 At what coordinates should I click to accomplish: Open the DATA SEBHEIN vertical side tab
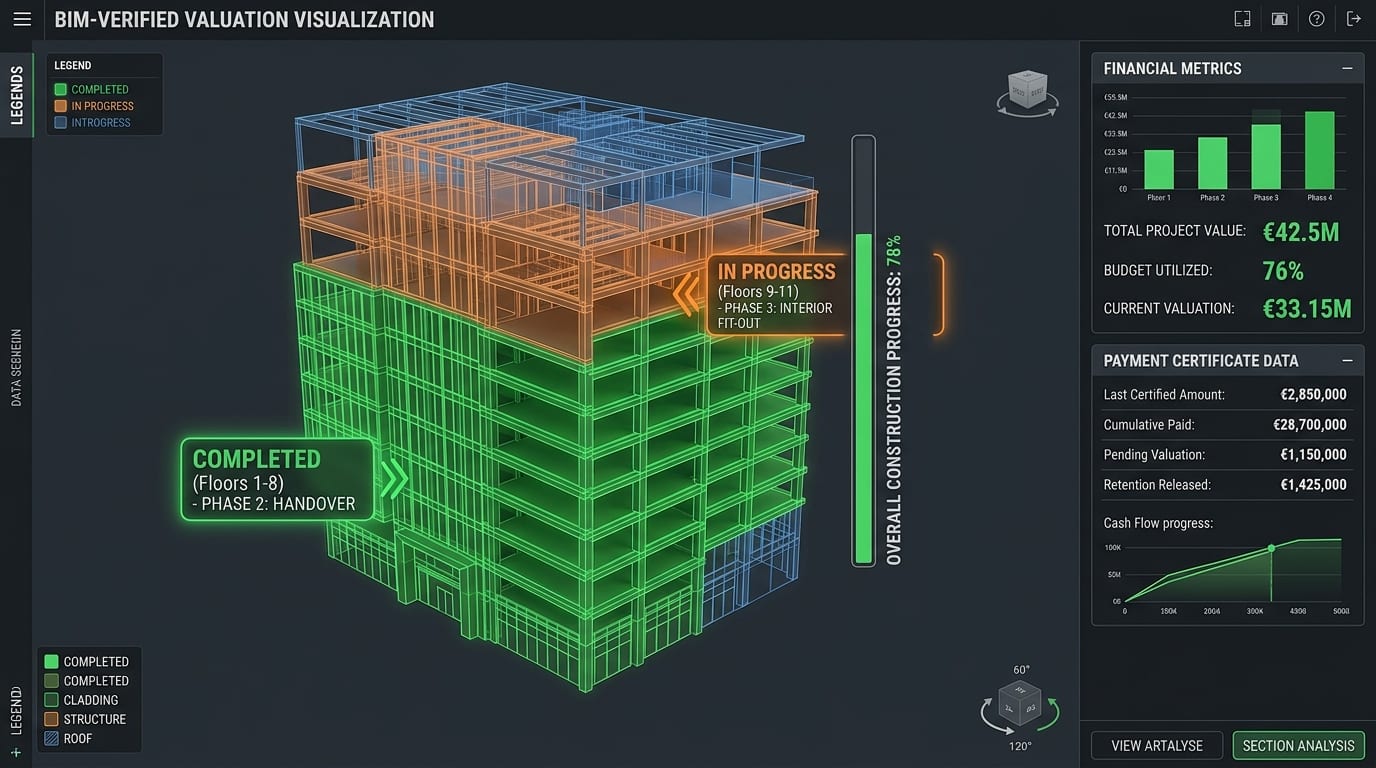(x=16, y=367)
